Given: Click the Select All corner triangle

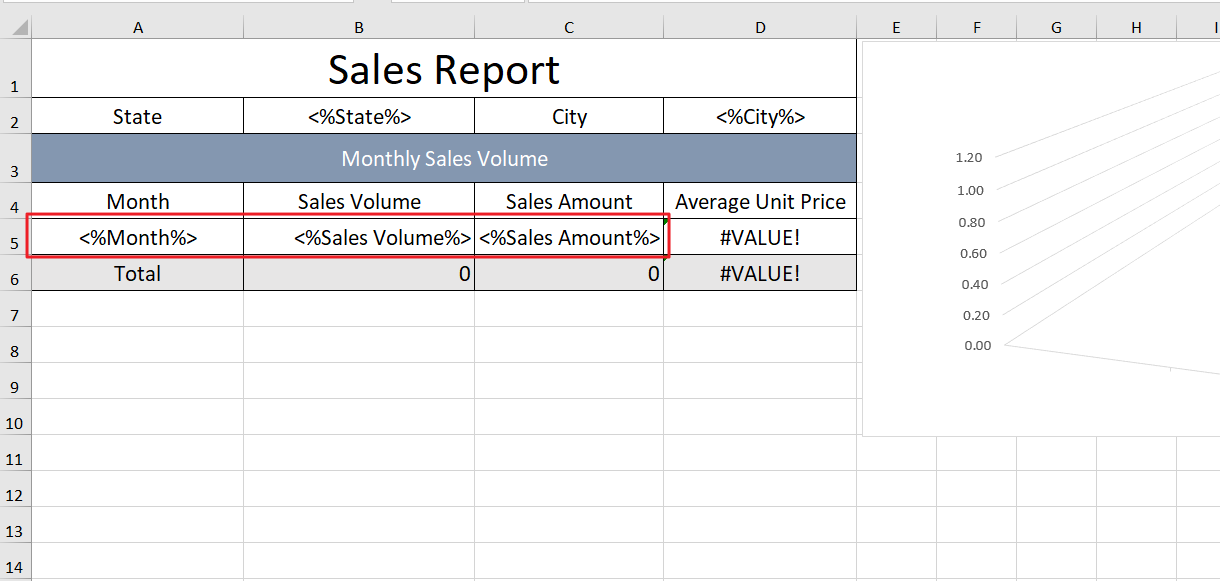Looking at the screenshot, I should (x=16, y=28).
